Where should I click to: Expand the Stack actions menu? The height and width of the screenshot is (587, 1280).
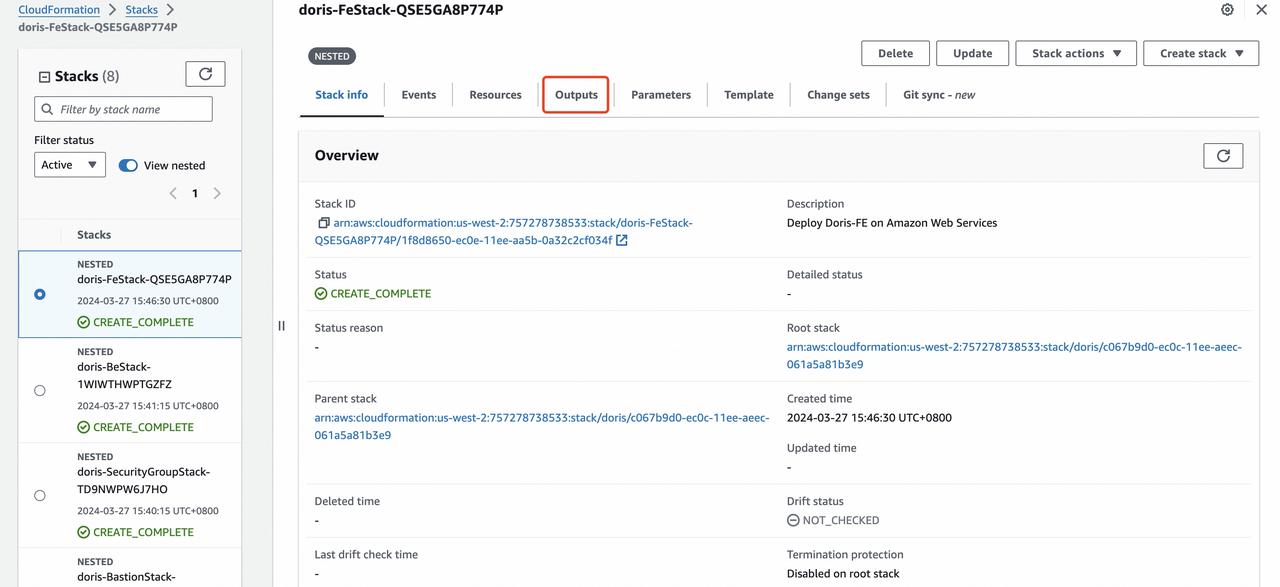pos(1076,53)
